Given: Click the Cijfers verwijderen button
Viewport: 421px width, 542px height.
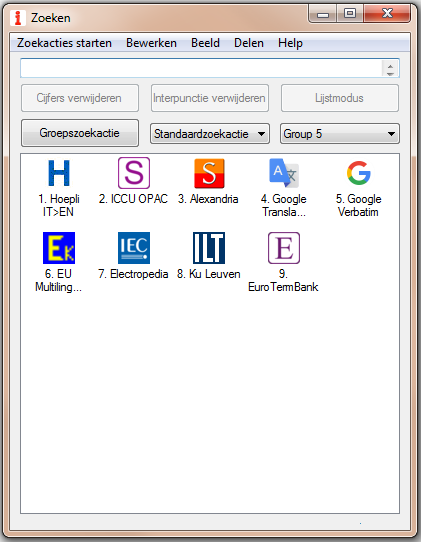Looking at the screenshot, I should (80, 98).
